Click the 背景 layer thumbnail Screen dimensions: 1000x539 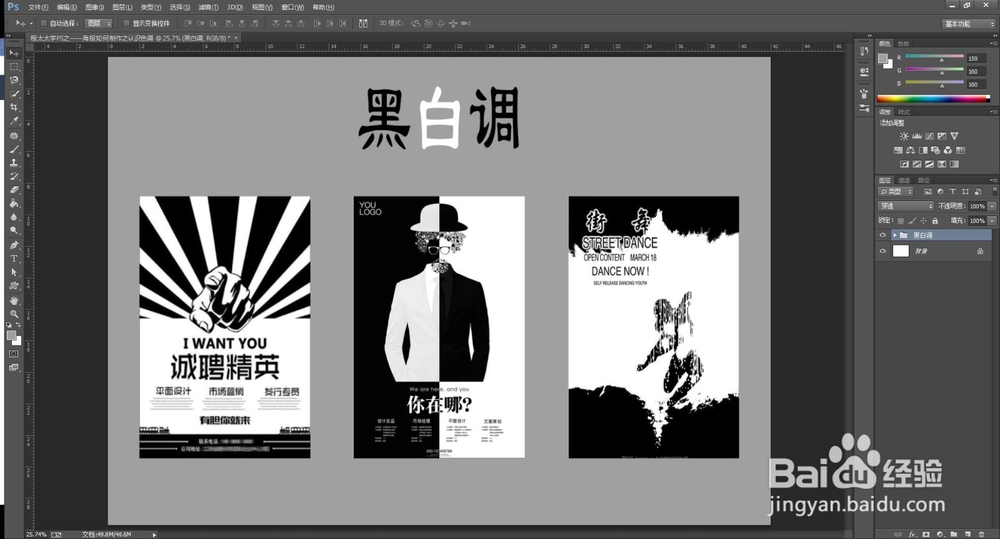pos(901,251)
